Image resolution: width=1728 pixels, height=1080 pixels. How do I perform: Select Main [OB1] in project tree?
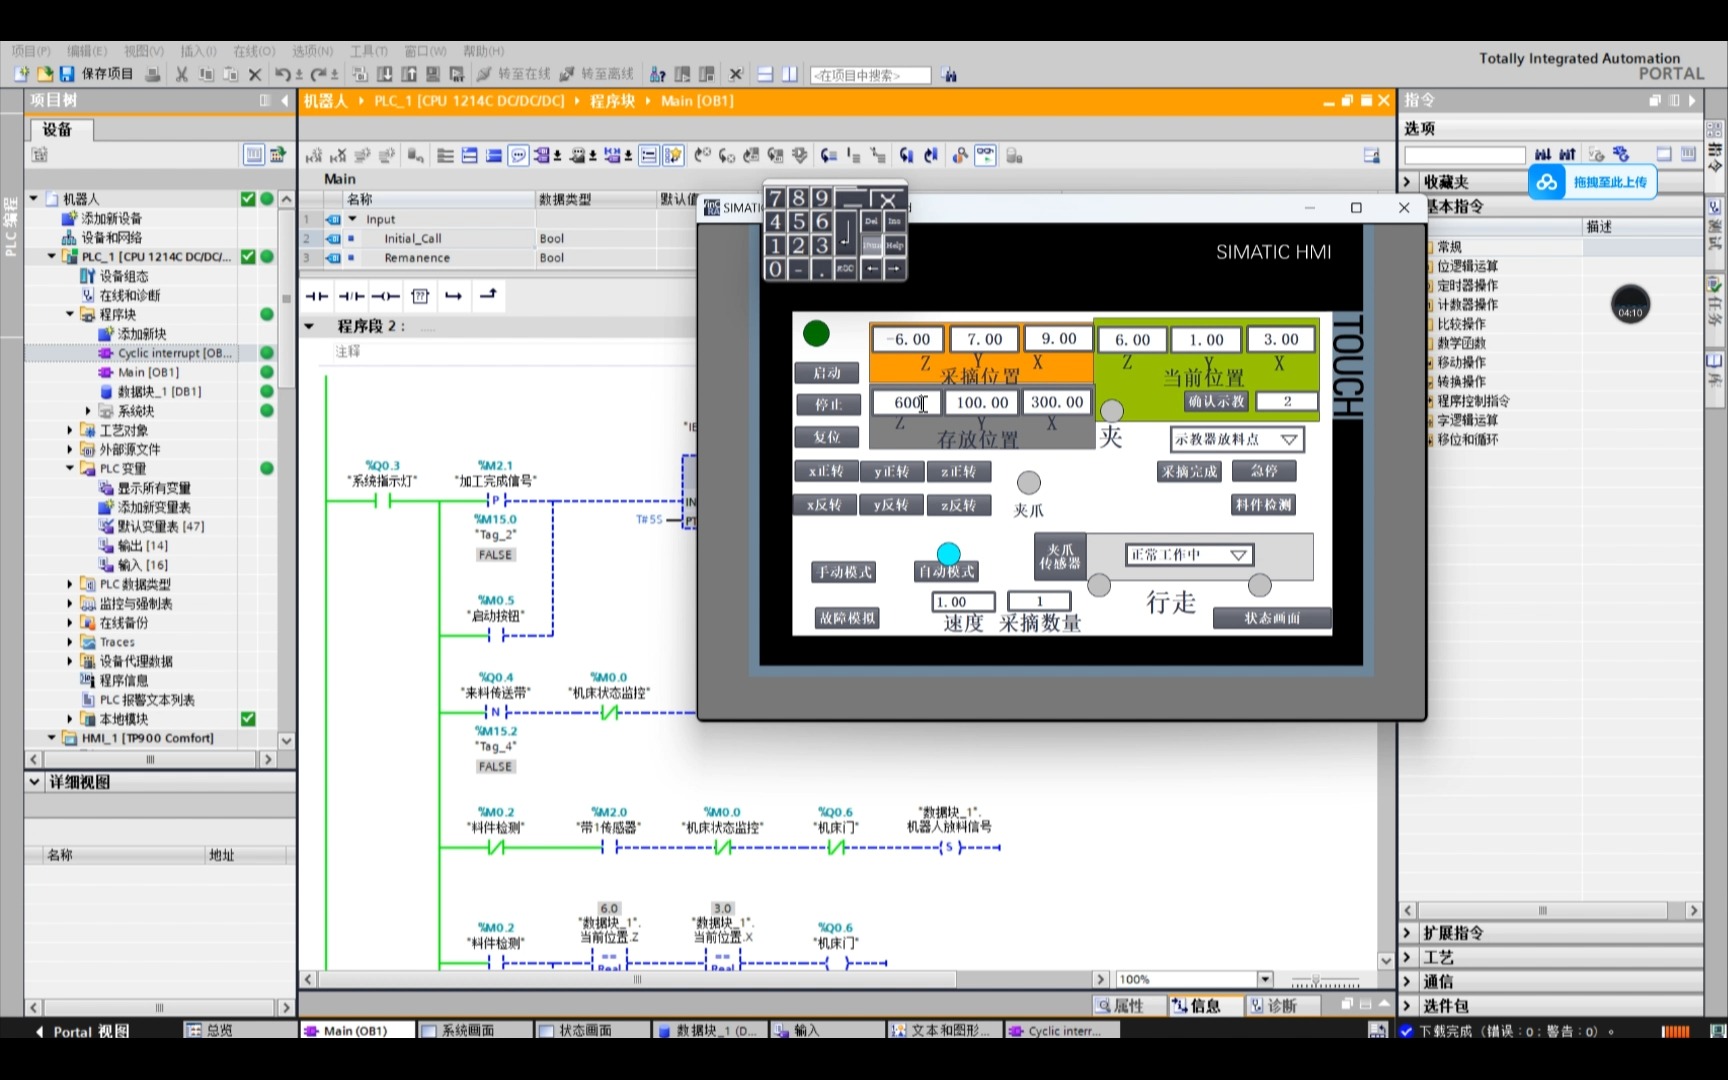point(148,372)
